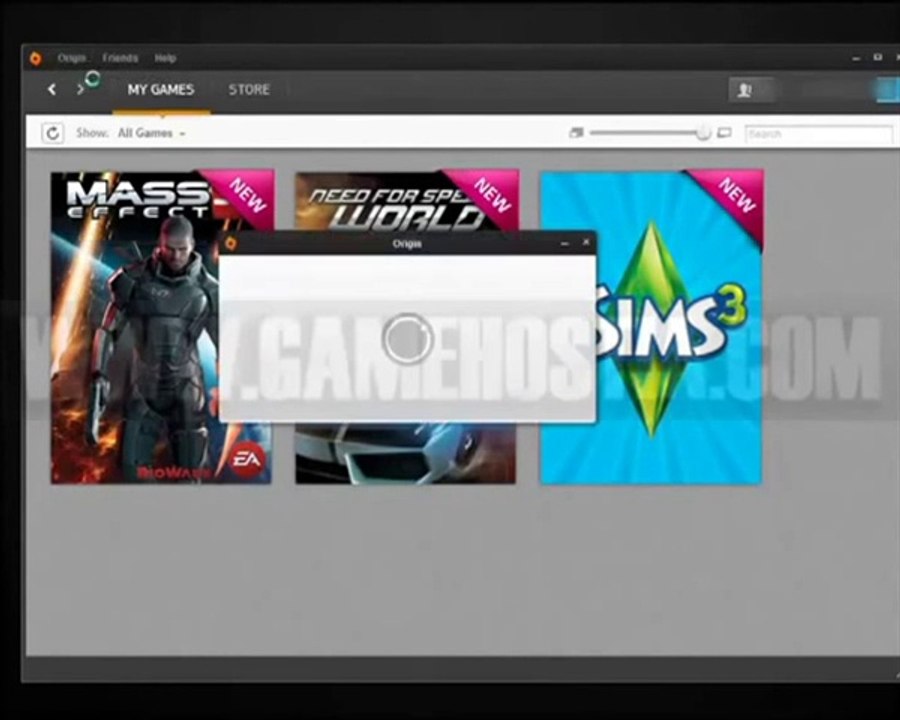The image size is (900, 720).
Task: Select The Sims 3 game tile
Action: pyautogui.click(x=651, y=327)
